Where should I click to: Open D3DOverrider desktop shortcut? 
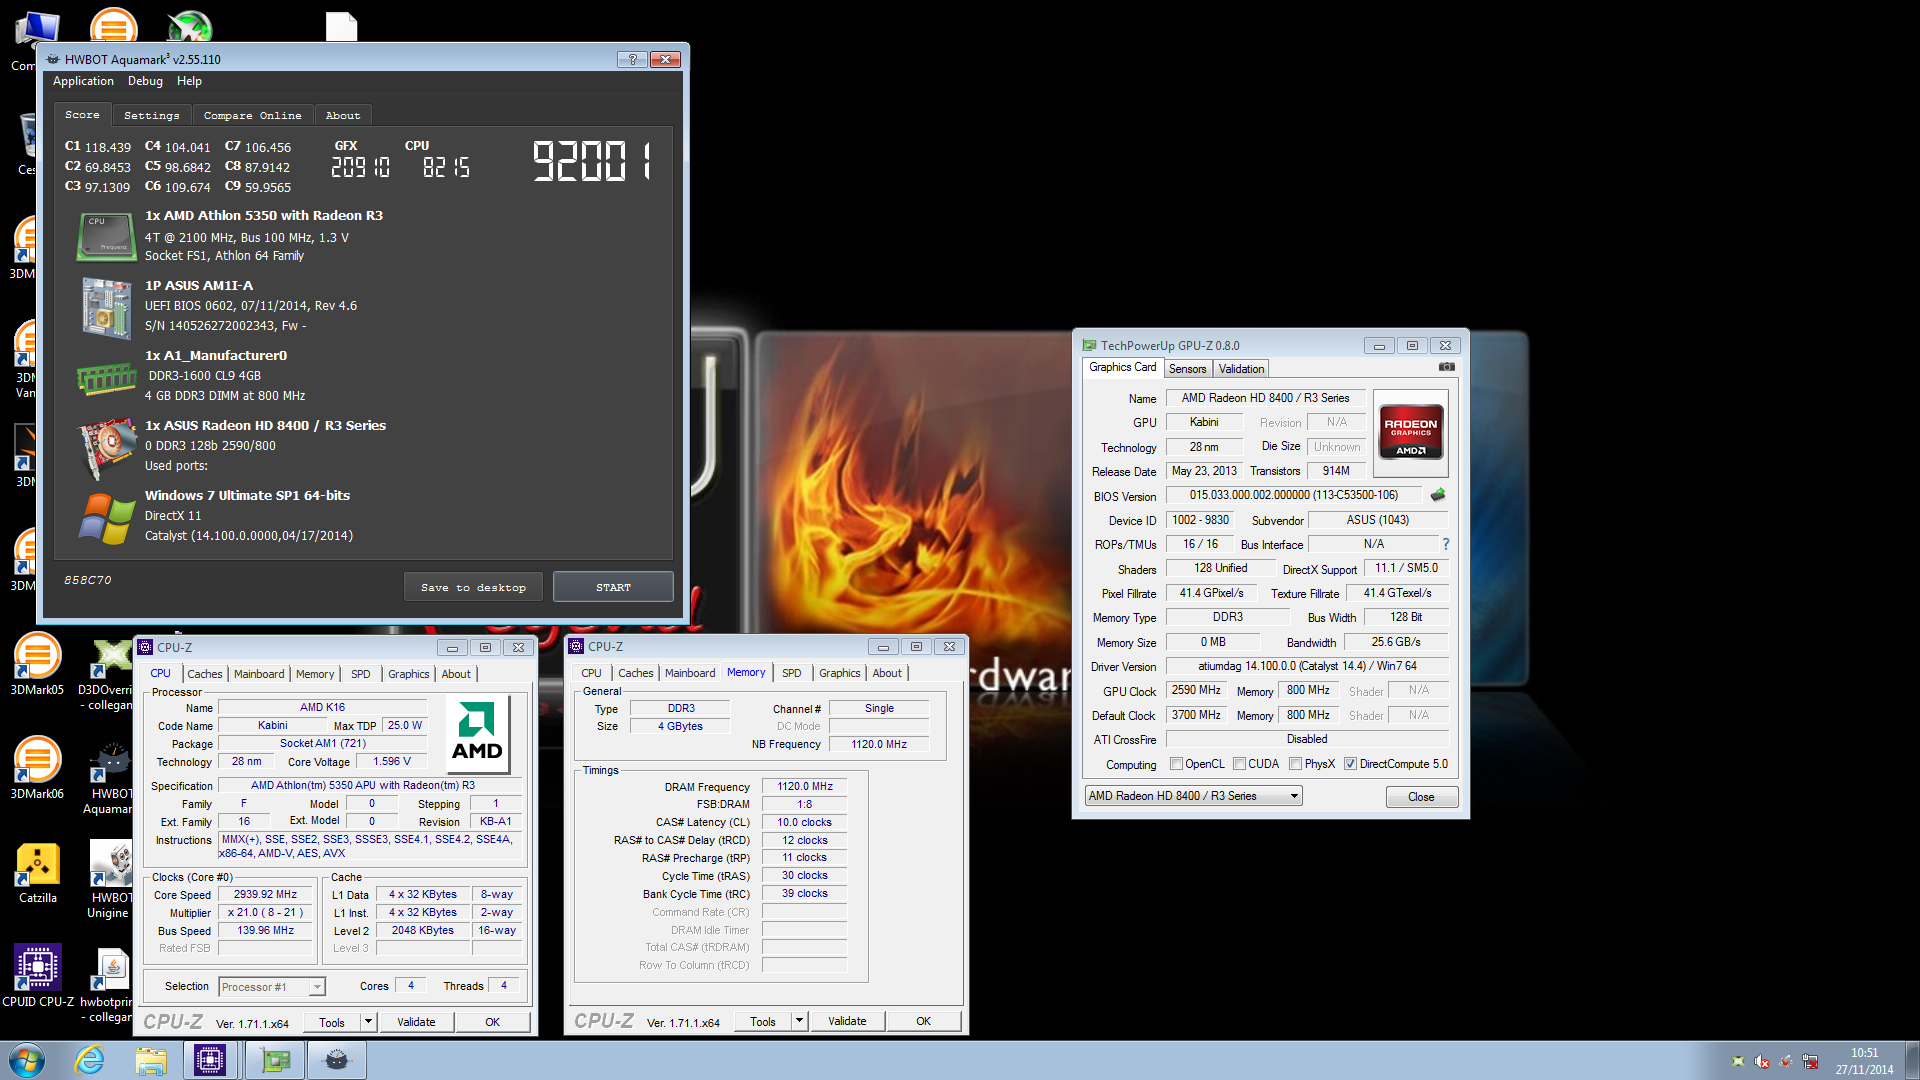coord(109,672)
